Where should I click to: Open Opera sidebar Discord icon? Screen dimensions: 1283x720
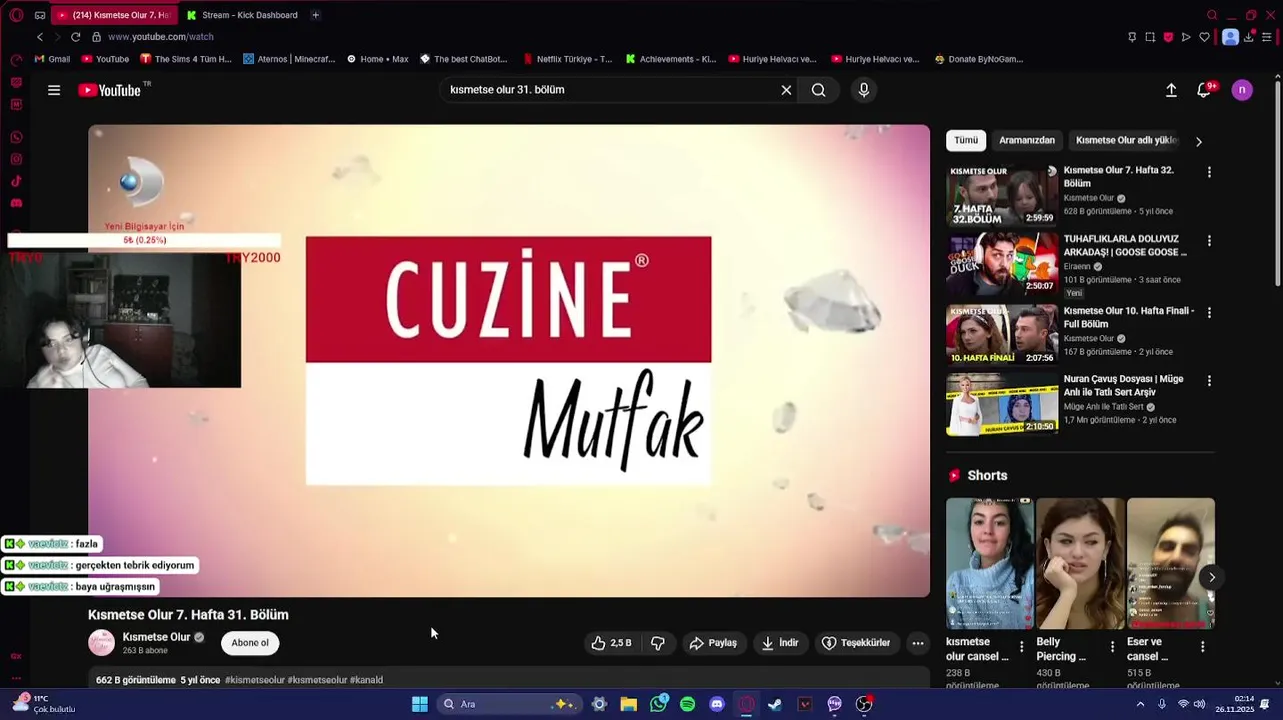coord(16,203)
